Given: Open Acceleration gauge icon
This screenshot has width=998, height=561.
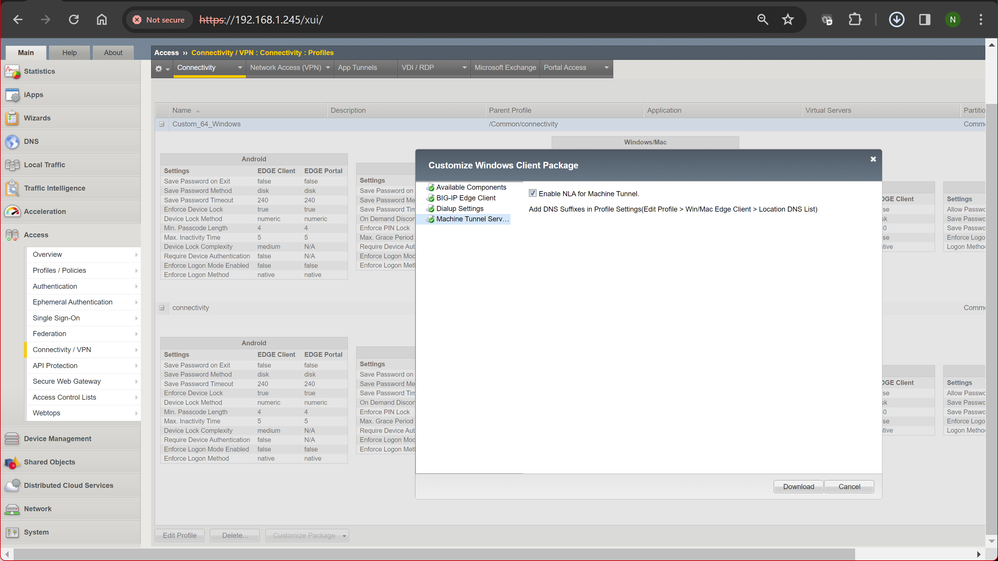Looking at the screenshot, I should point(12,212).
